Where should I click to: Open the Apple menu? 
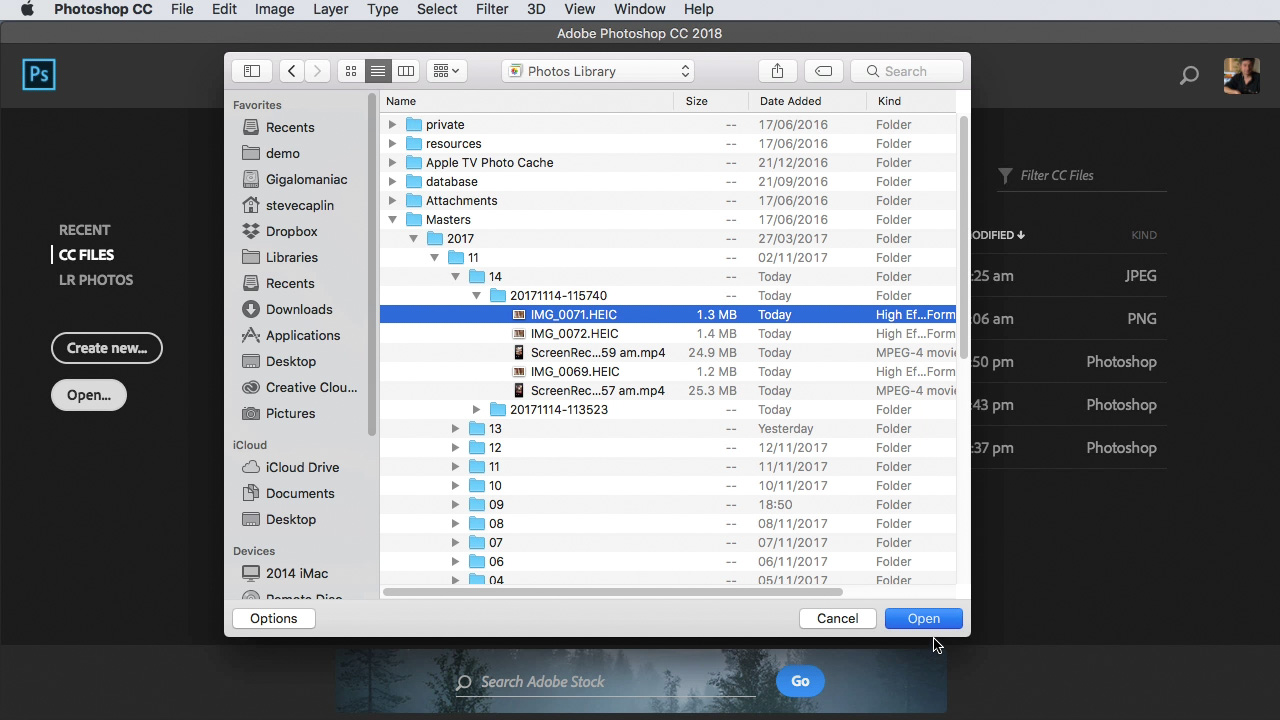[x=27, y=9]
